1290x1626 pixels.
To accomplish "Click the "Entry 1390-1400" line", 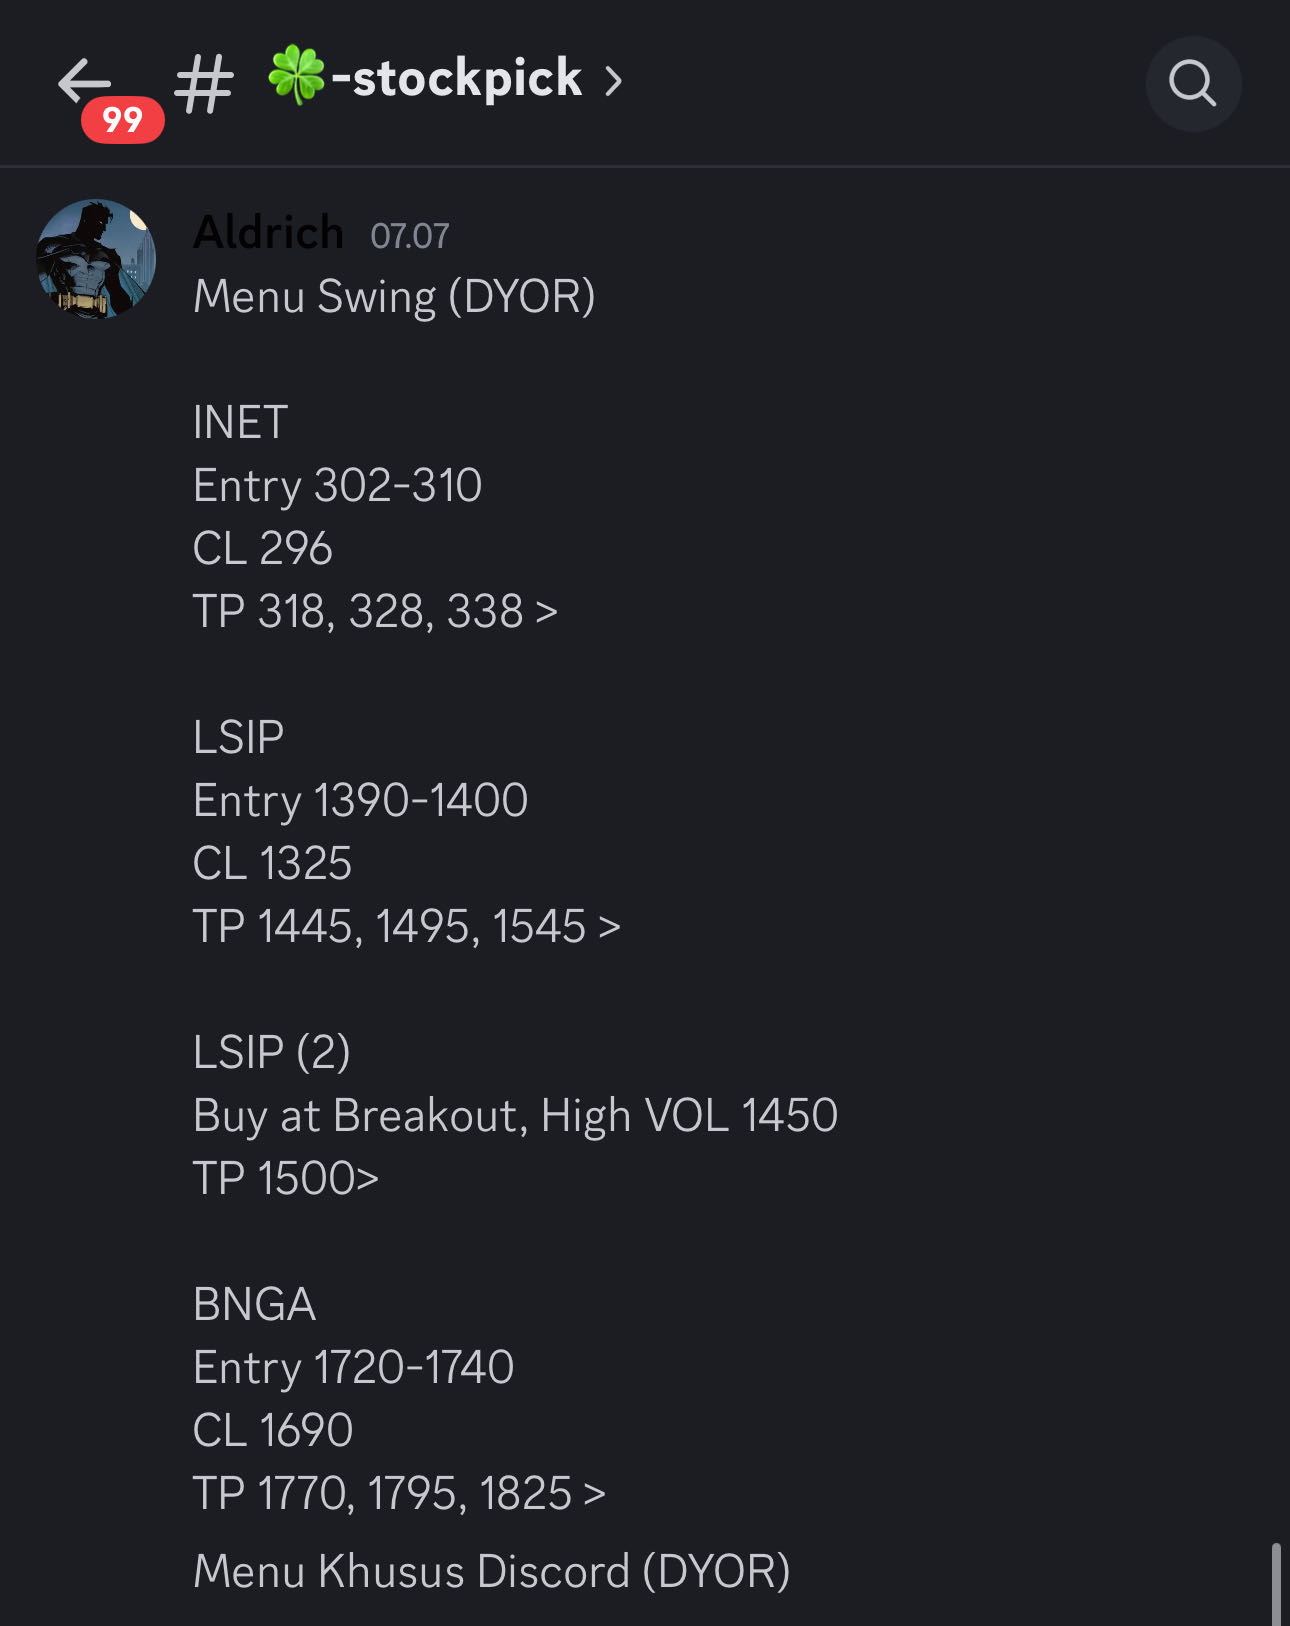I will (x=360, y=800).
